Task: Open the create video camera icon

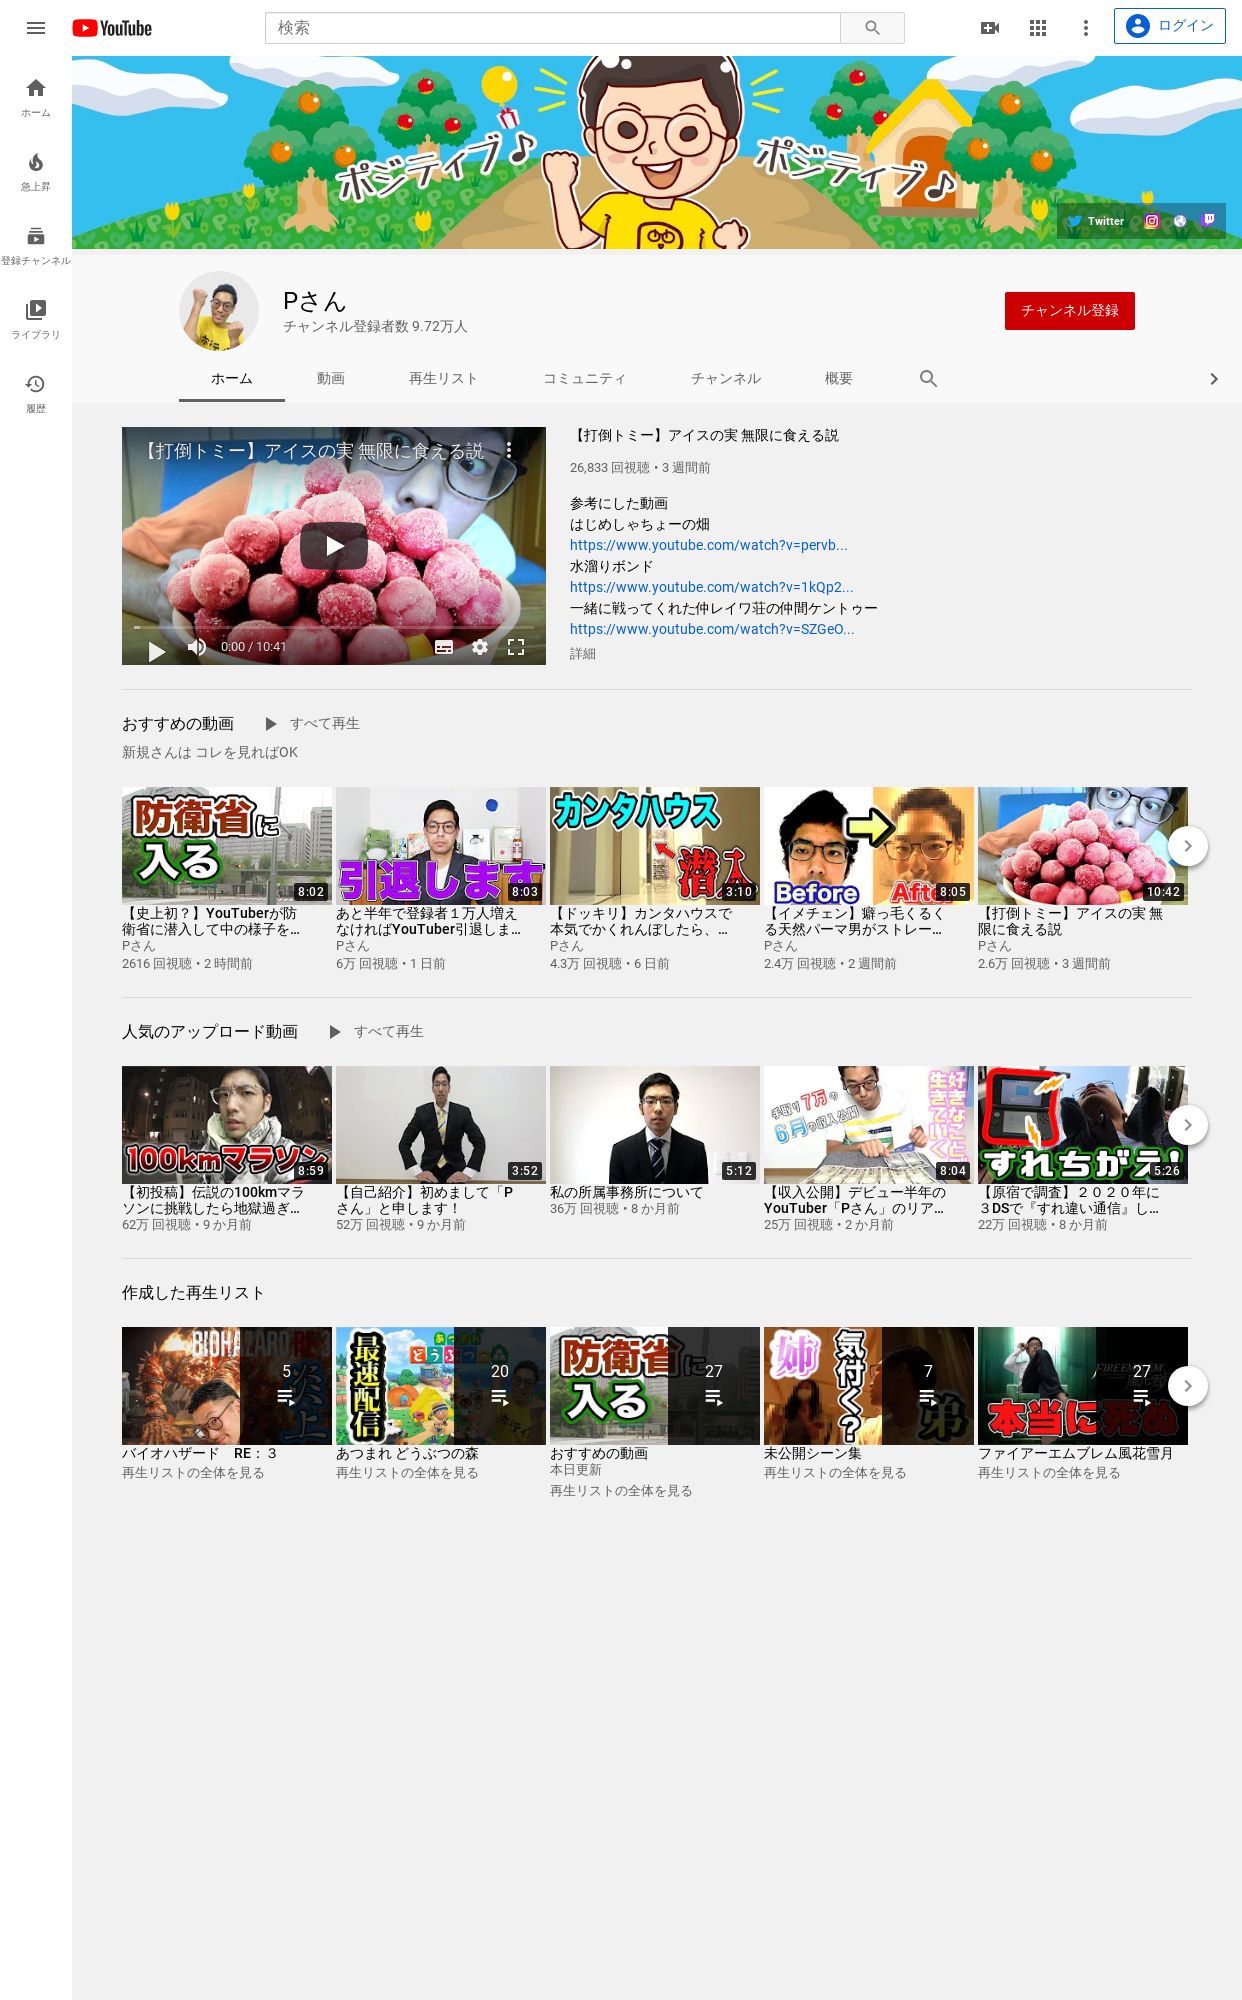Action: click(x=990, y=28)
